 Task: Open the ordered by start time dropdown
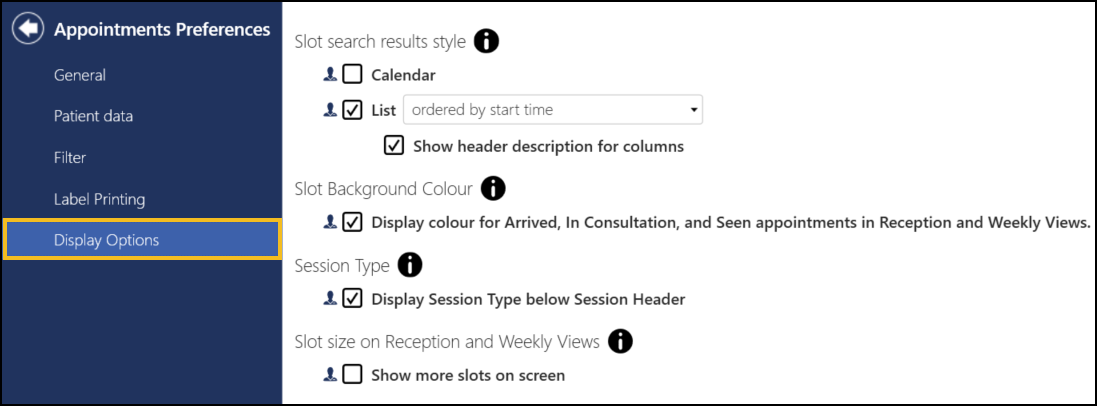[x=553, y=111]
